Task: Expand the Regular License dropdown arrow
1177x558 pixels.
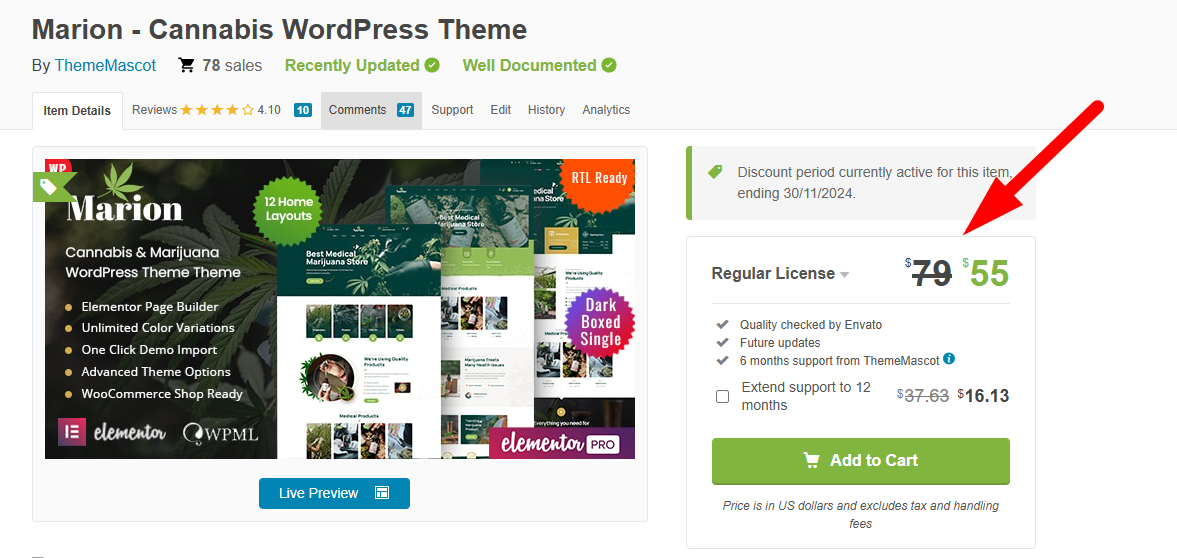Action: 844,275
